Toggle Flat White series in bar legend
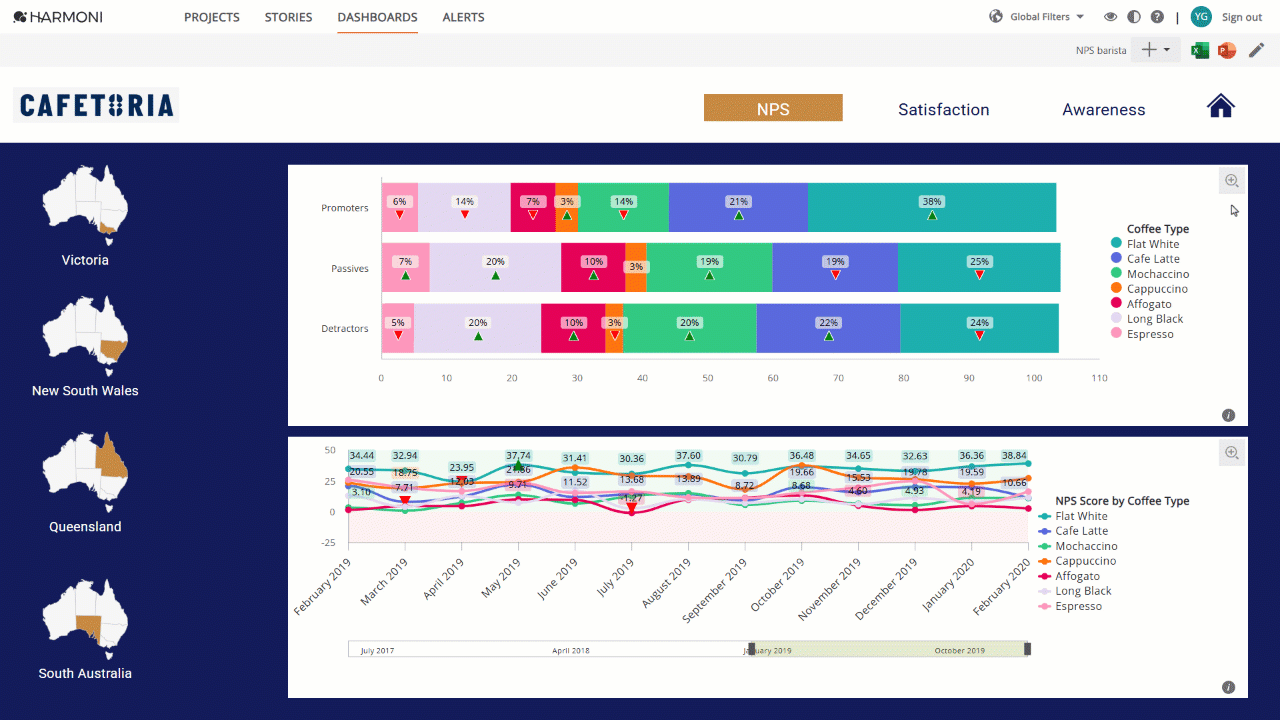 [x=1145, y=244]
